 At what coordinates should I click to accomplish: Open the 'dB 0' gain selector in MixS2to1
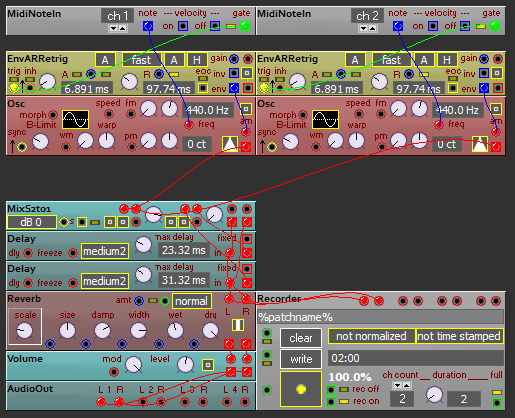32,222
